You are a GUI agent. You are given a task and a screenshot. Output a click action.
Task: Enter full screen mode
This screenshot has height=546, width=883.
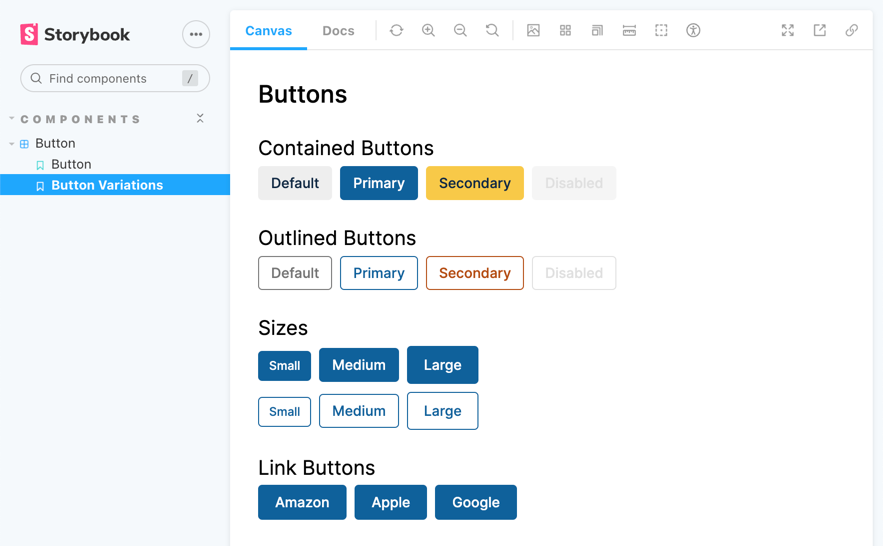tap(788, 31)
